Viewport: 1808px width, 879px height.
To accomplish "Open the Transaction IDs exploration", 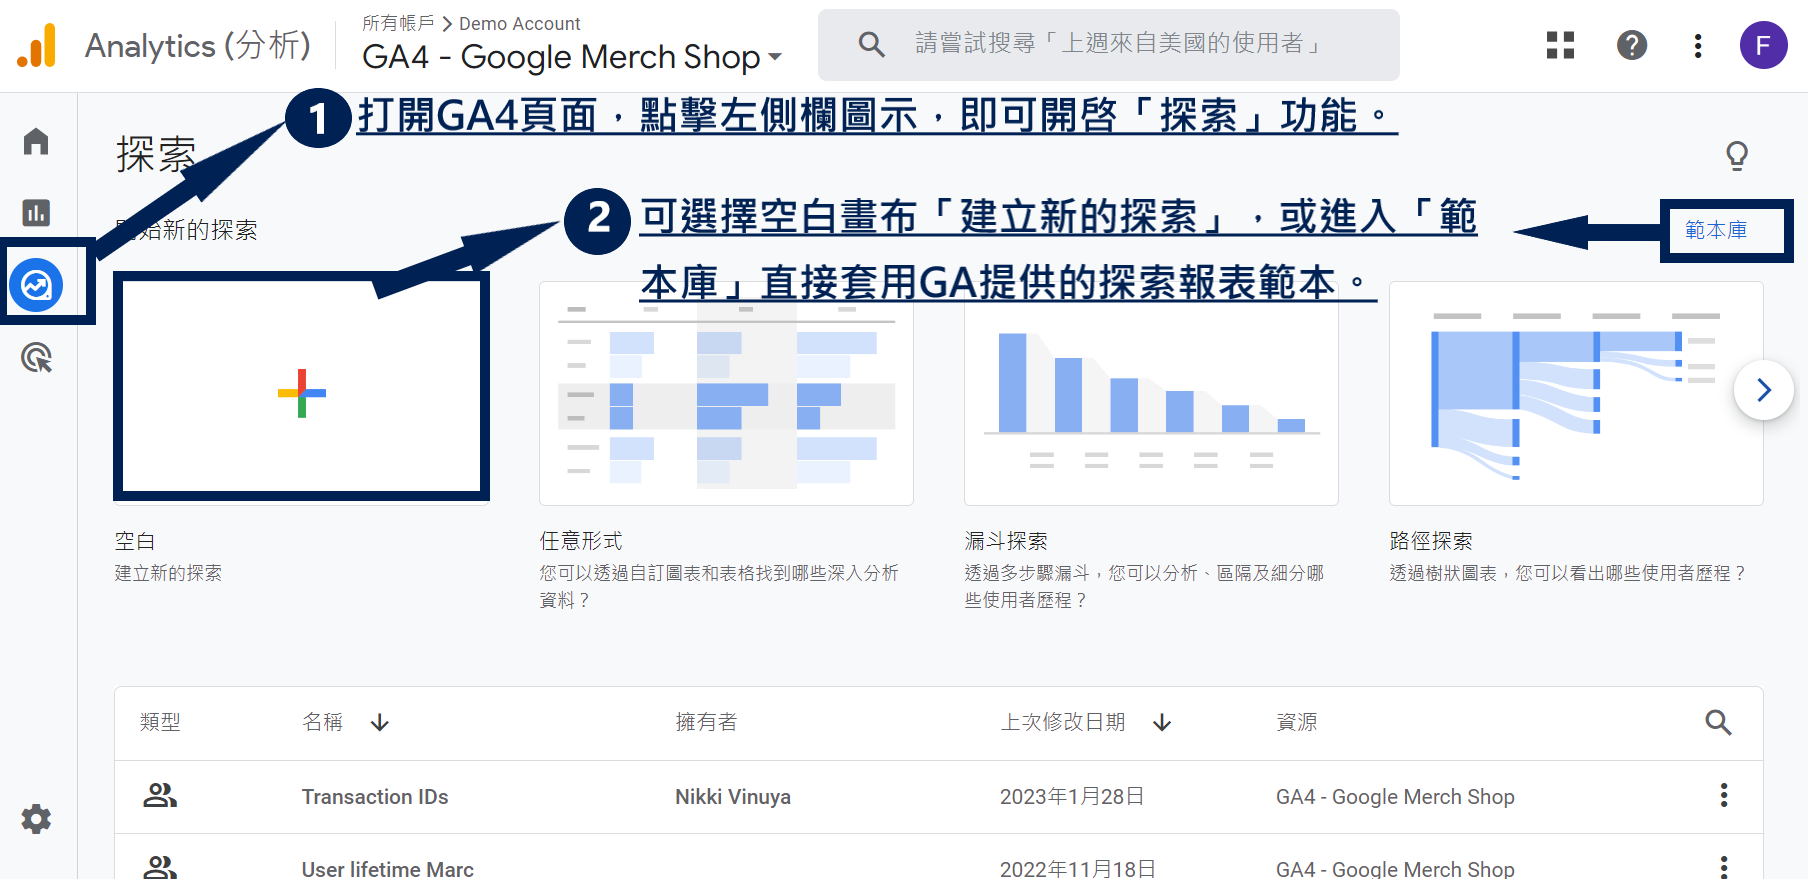I will 375,797.
